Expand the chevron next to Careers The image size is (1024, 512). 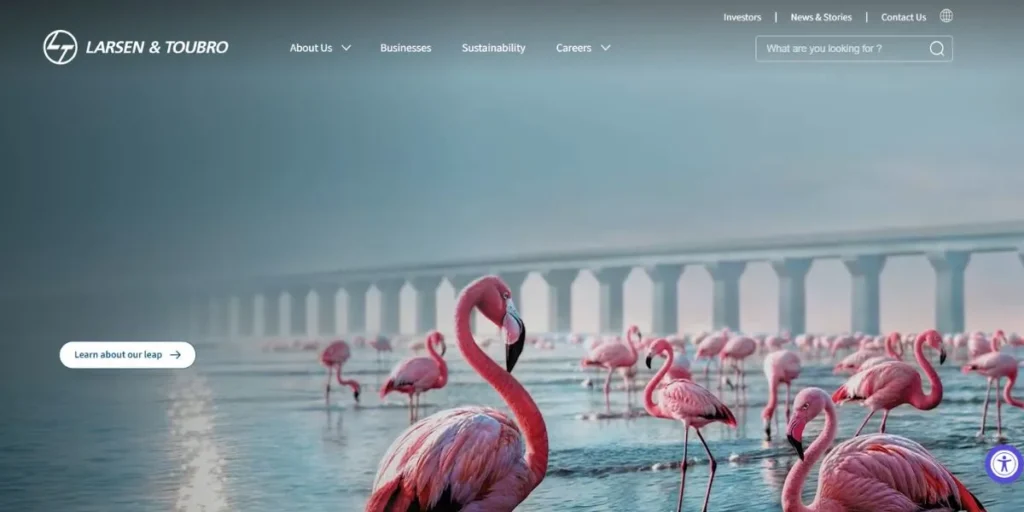(x=605, y=48)
